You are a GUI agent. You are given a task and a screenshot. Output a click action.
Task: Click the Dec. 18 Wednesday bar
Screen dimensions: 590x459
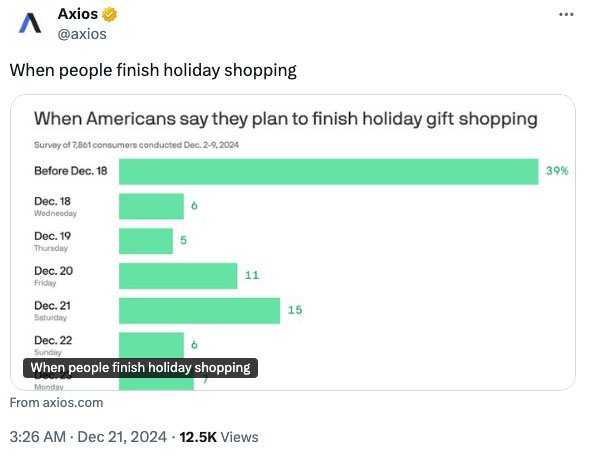151,206
